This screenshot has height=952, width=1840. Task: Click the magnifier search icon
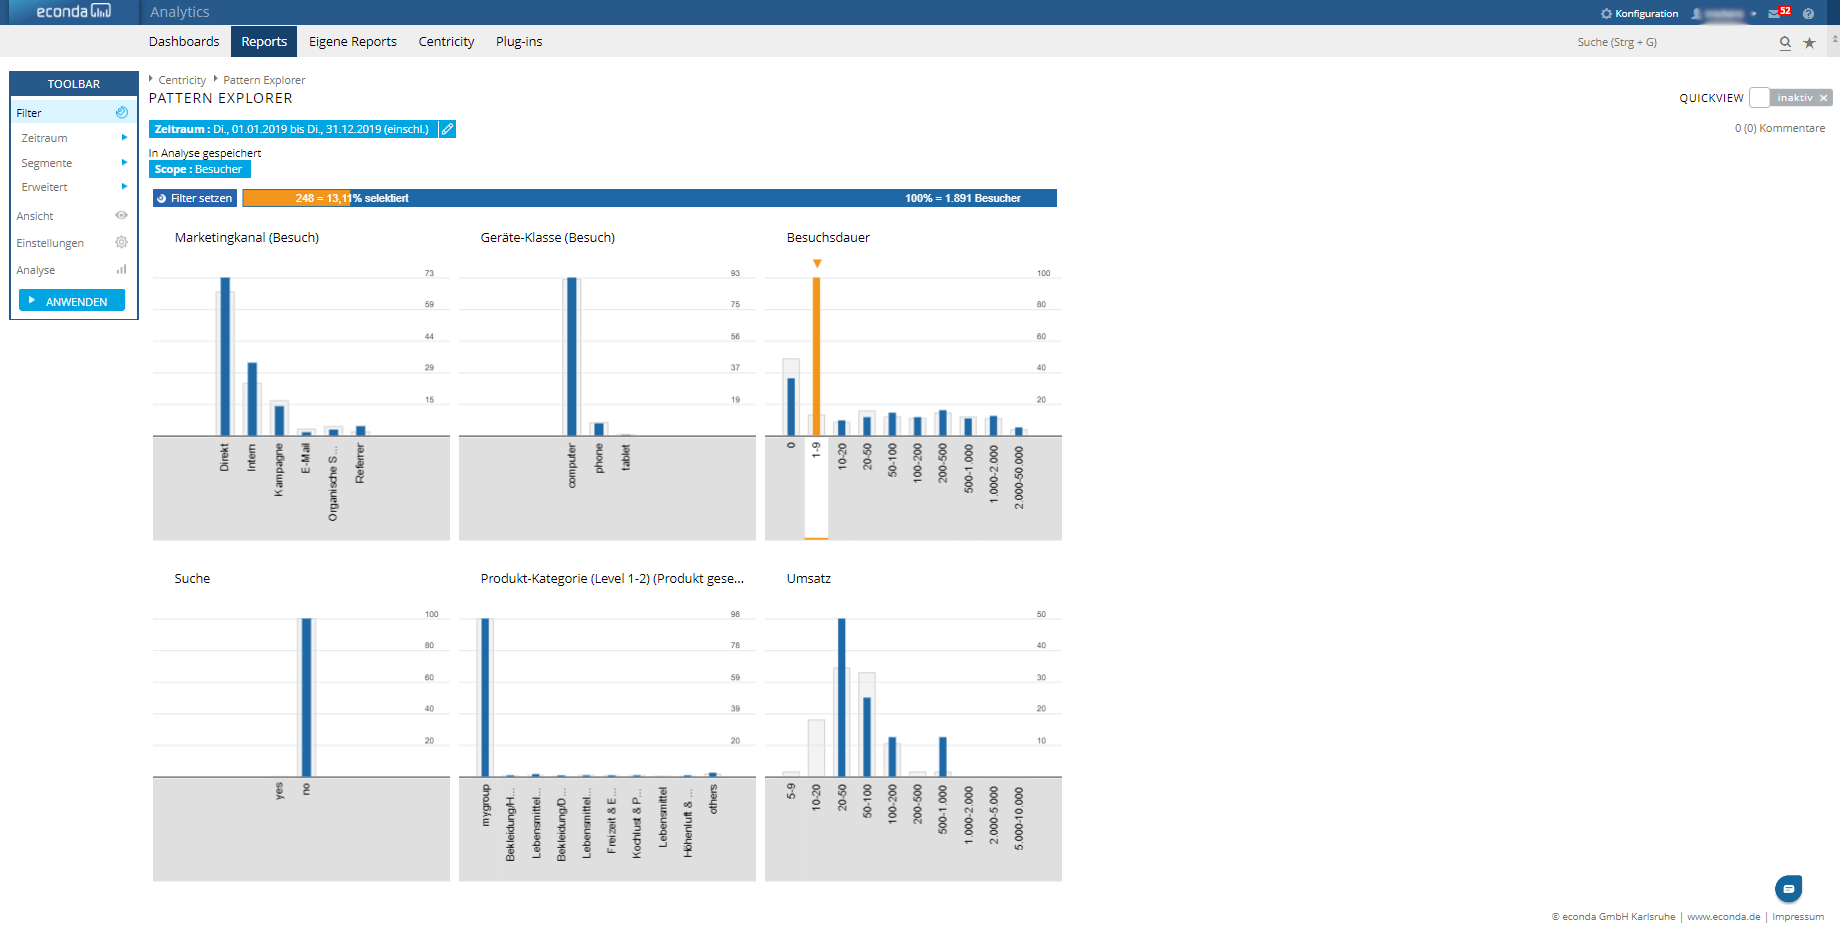pyautogui.click(x=1785, y=42)
